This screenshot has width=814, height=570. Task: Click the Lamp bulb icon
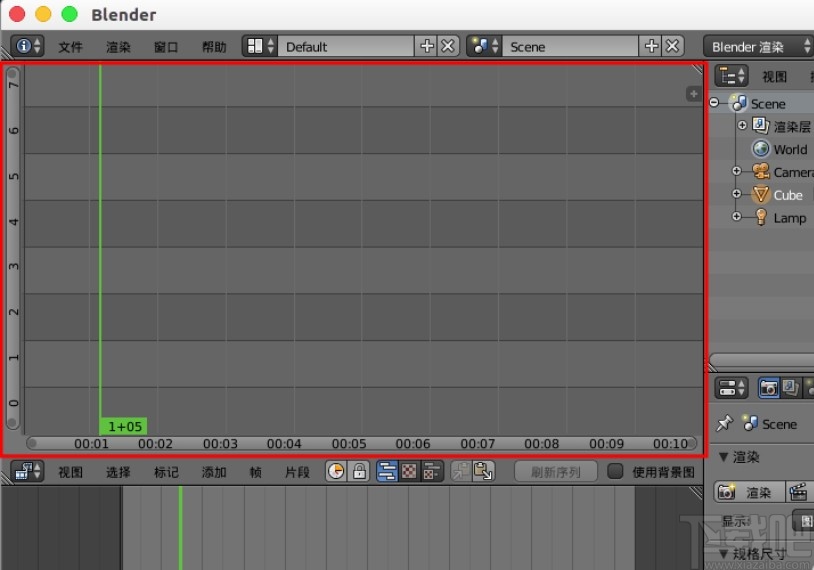[761, 217]
